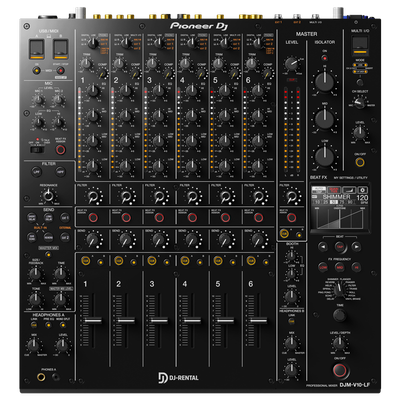Click the ISOLATOR HI knob
Image resolution: width=400 pixels, height=400 pixels.
[324, 82]
